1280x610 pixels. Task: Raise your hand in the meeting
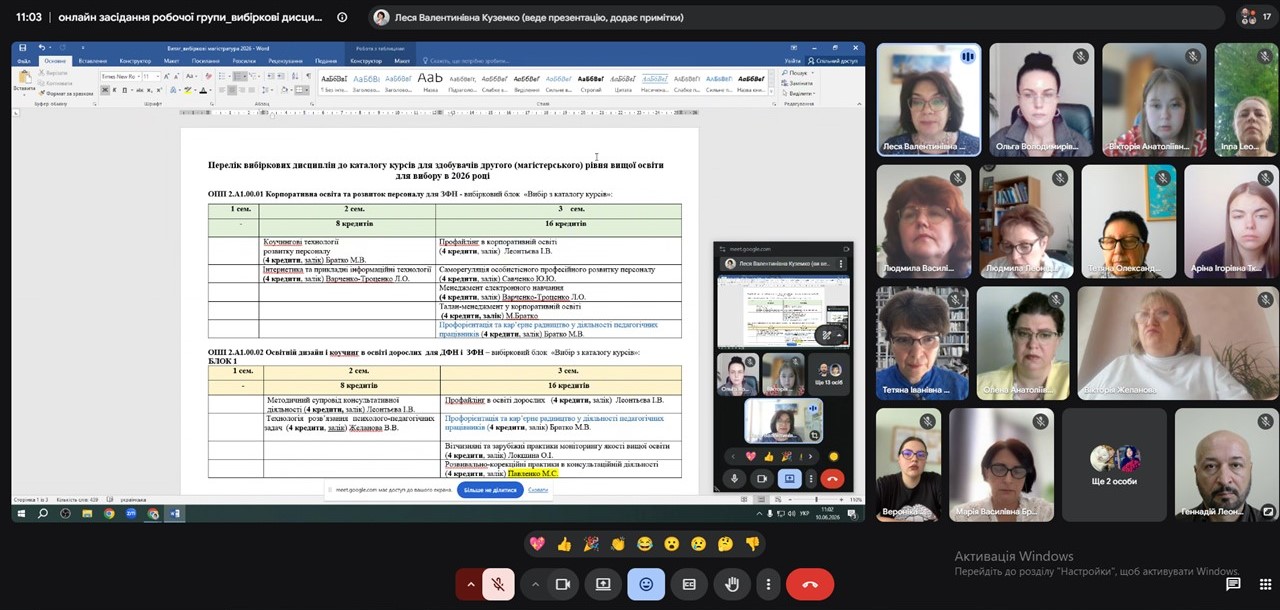[x=732, y=584]
